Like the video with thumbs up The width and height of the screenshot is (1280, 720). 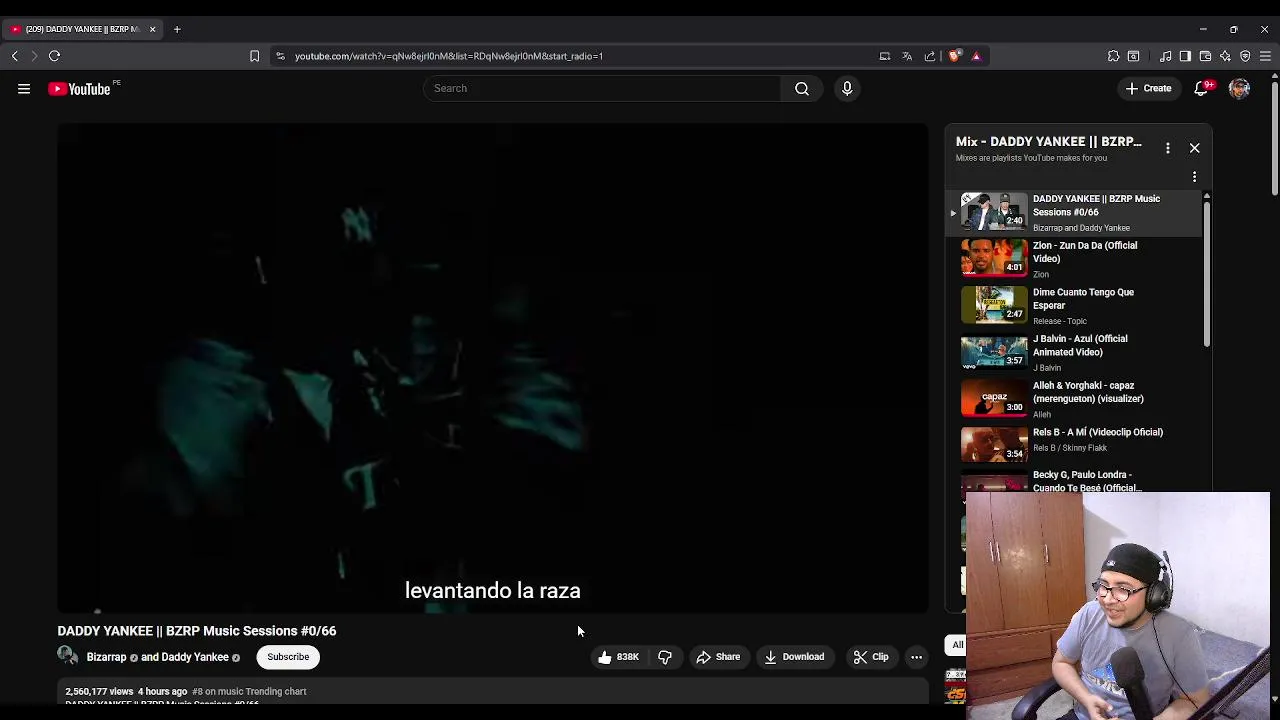(x=618, y=657)
